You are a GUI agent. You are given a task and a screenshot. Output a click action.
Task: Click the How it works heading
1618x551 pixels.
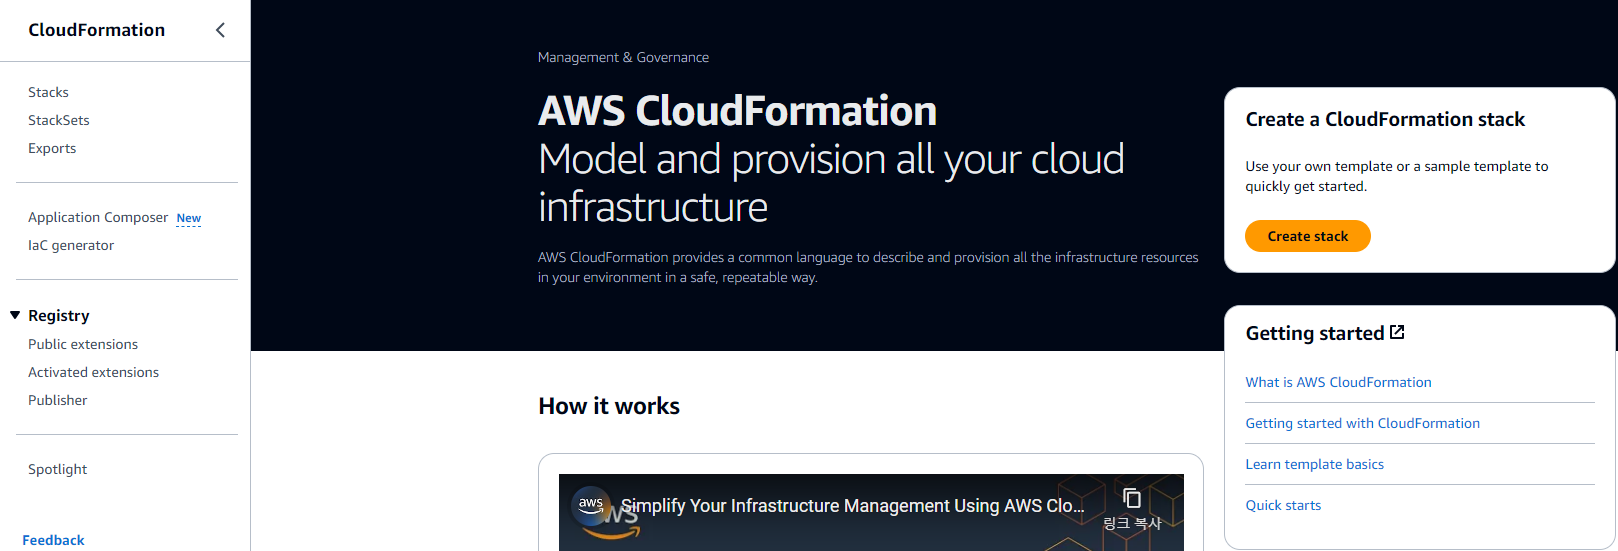[x=609, y=406]
